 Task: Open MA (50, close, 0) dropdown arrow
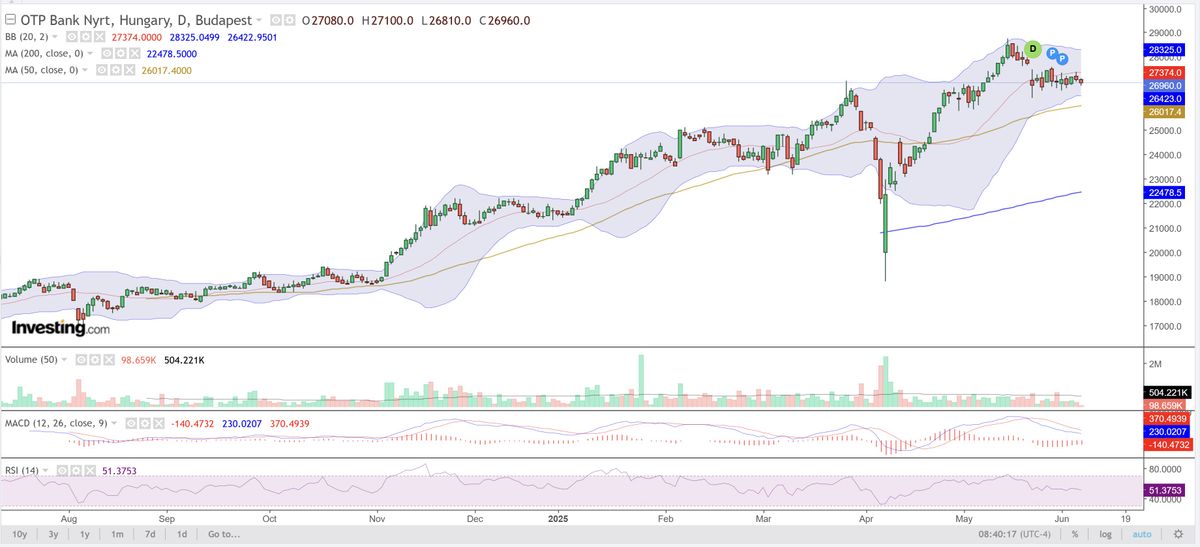85,70
